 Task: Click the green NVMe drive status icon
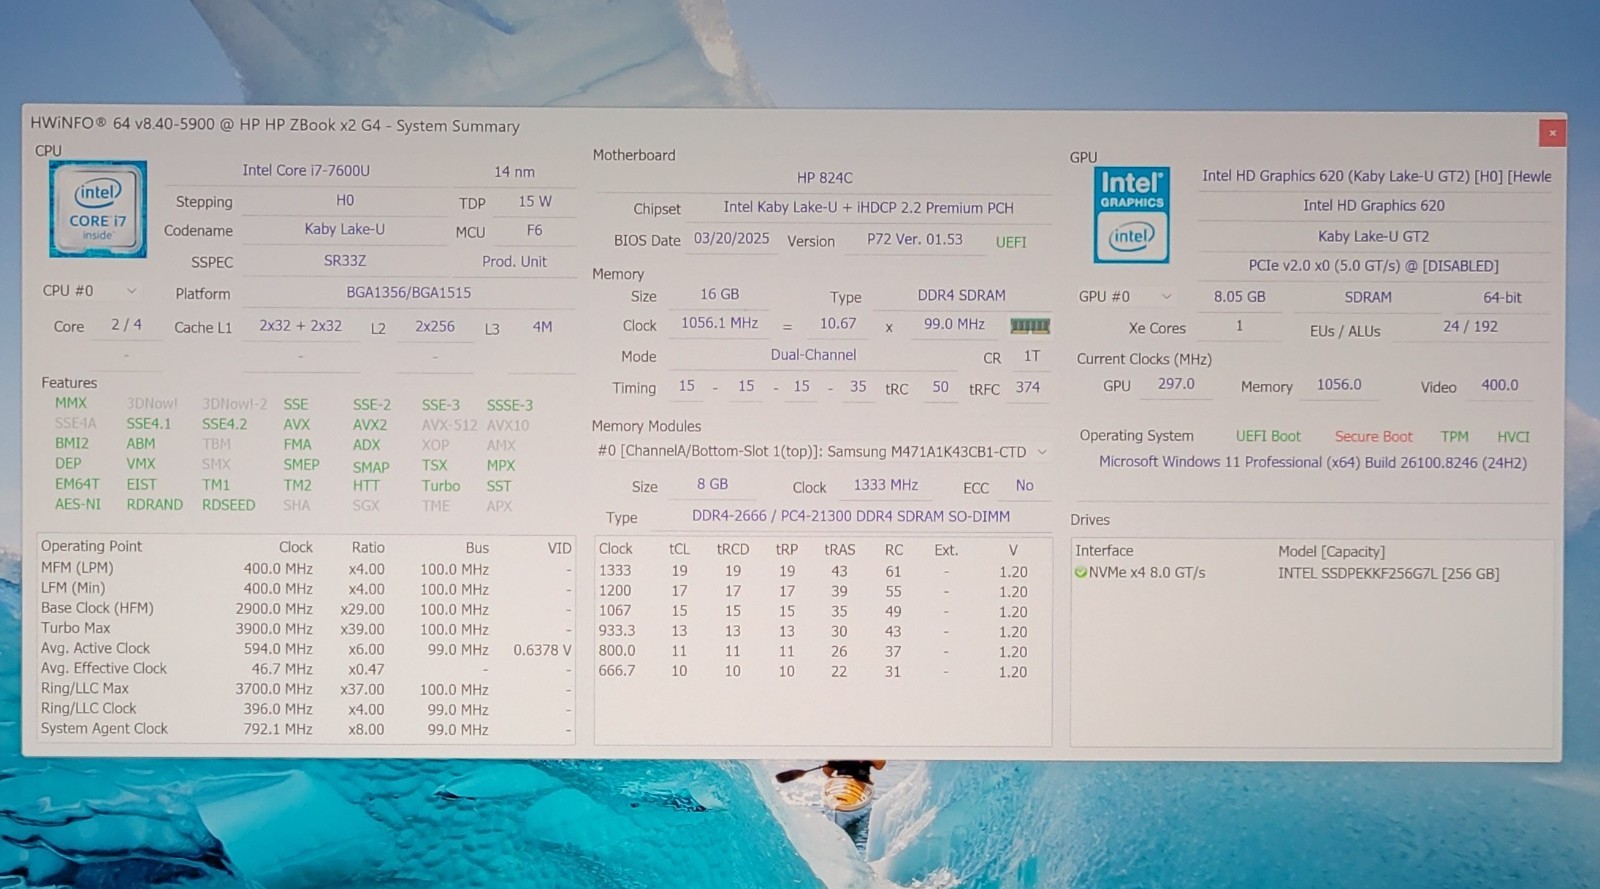[x=1080, y=573]
